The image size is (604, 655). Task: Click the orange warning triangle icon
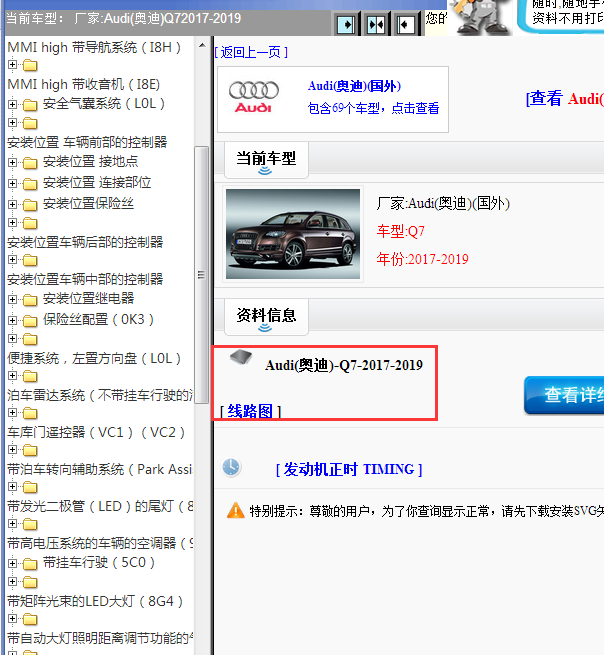236,510
